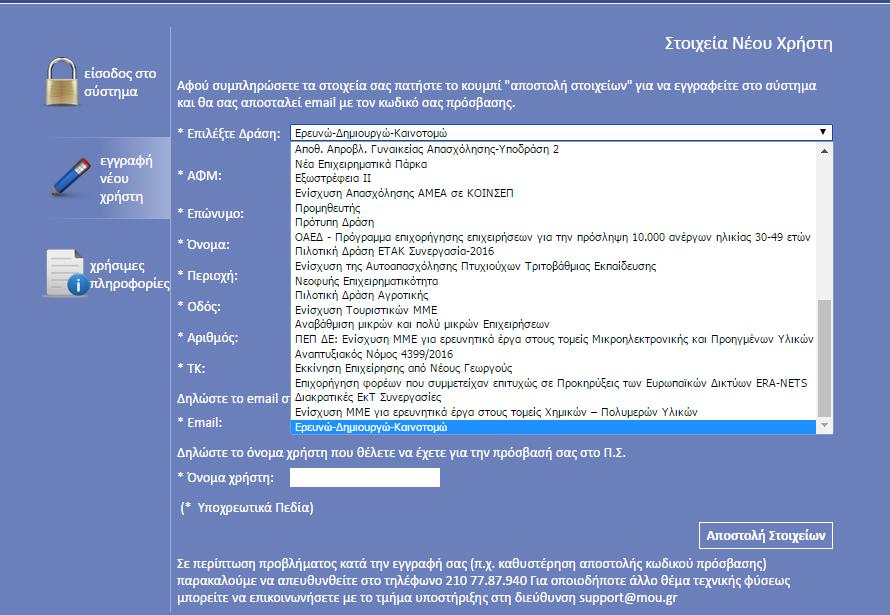890x615 pixels.
Task: Click the padlock login icon
Action: coord(62,82)
